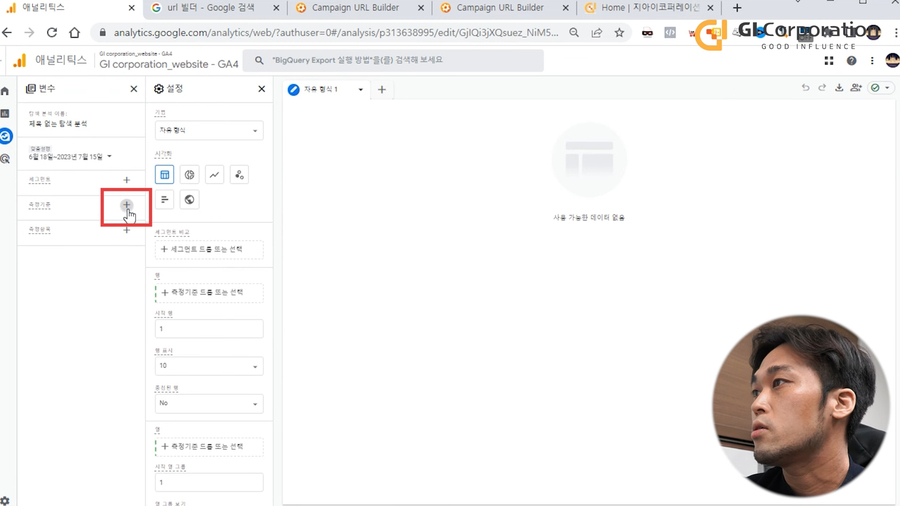Click the segment comparison drop zone
The image size is (900, 506).
click(209, 250)
